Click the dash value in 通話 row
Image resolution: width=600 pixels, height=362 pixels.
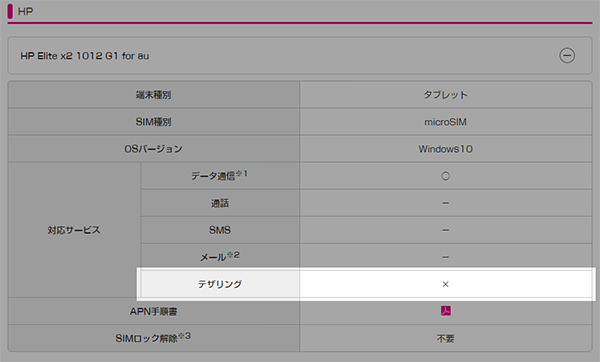pos(446,203)
